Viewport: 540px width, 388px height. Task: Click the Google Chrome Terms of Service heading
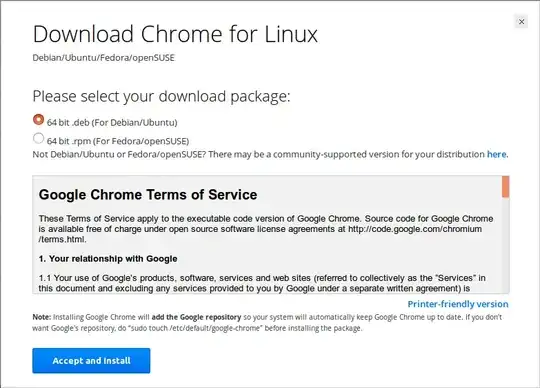click(148, 195)
